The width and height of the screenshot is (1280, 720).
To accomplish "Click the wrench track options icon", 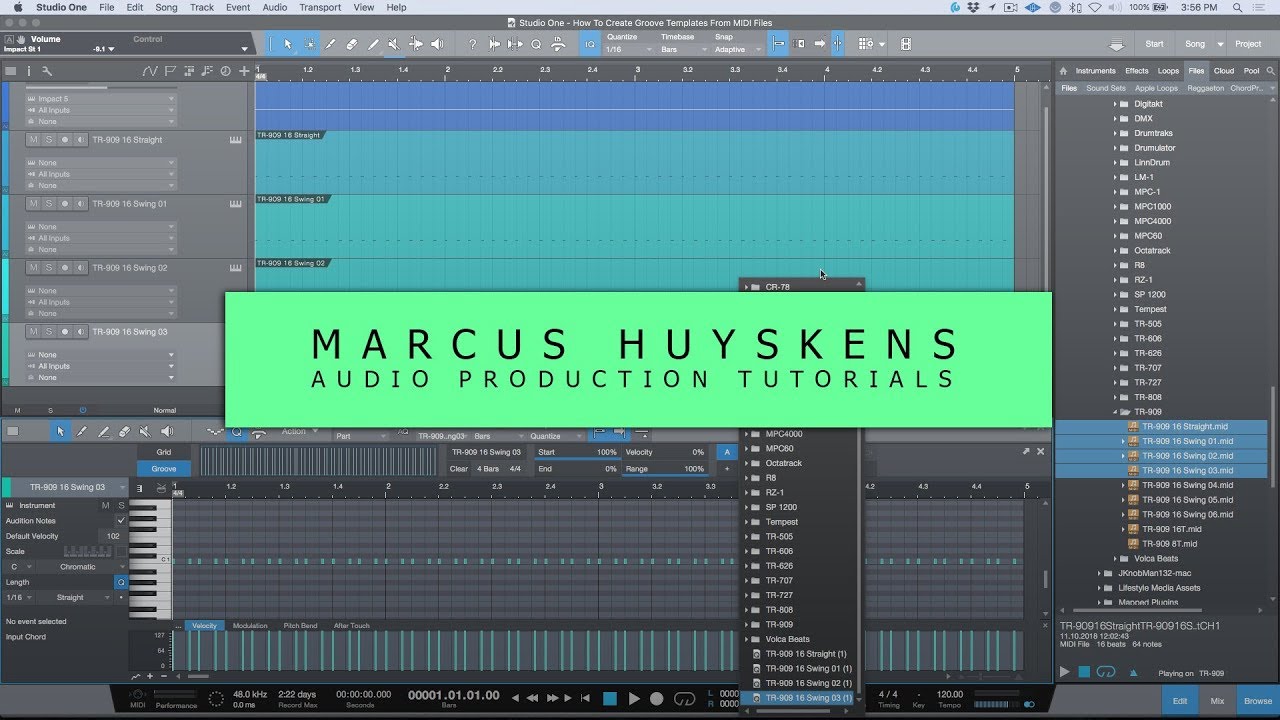I will (46, 71).
